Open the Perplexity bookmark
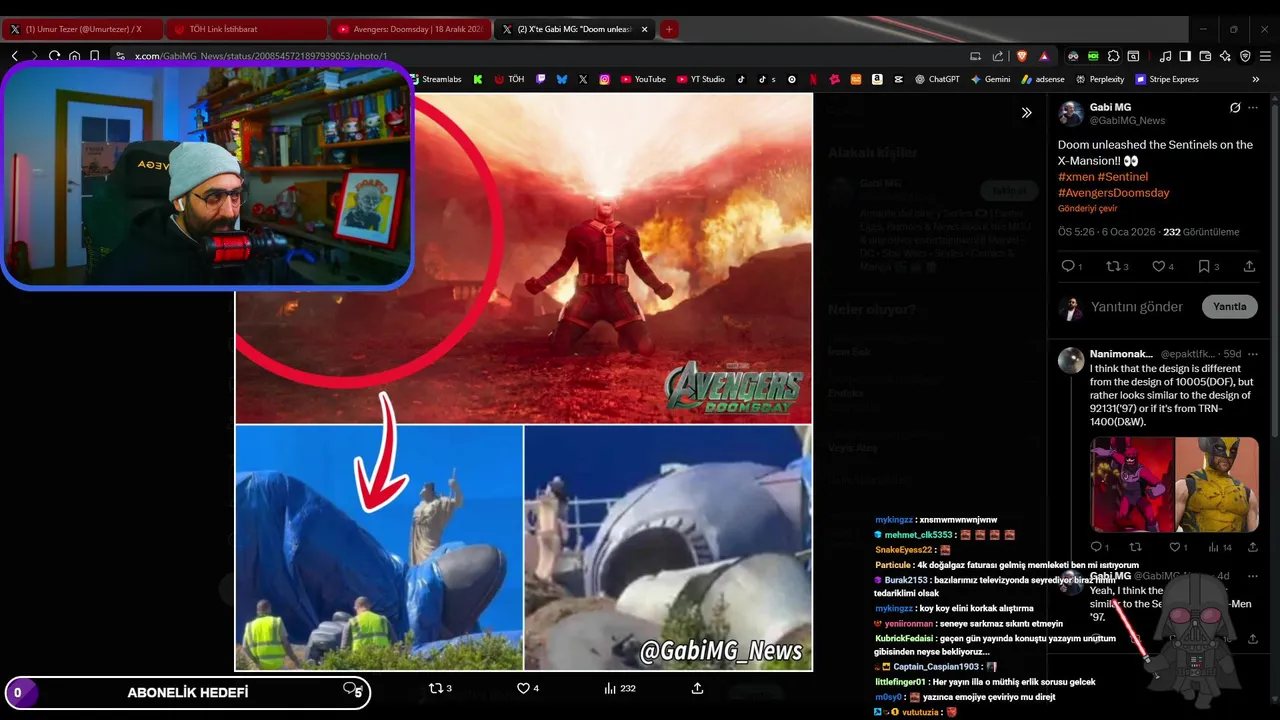 pos(1099,79)
